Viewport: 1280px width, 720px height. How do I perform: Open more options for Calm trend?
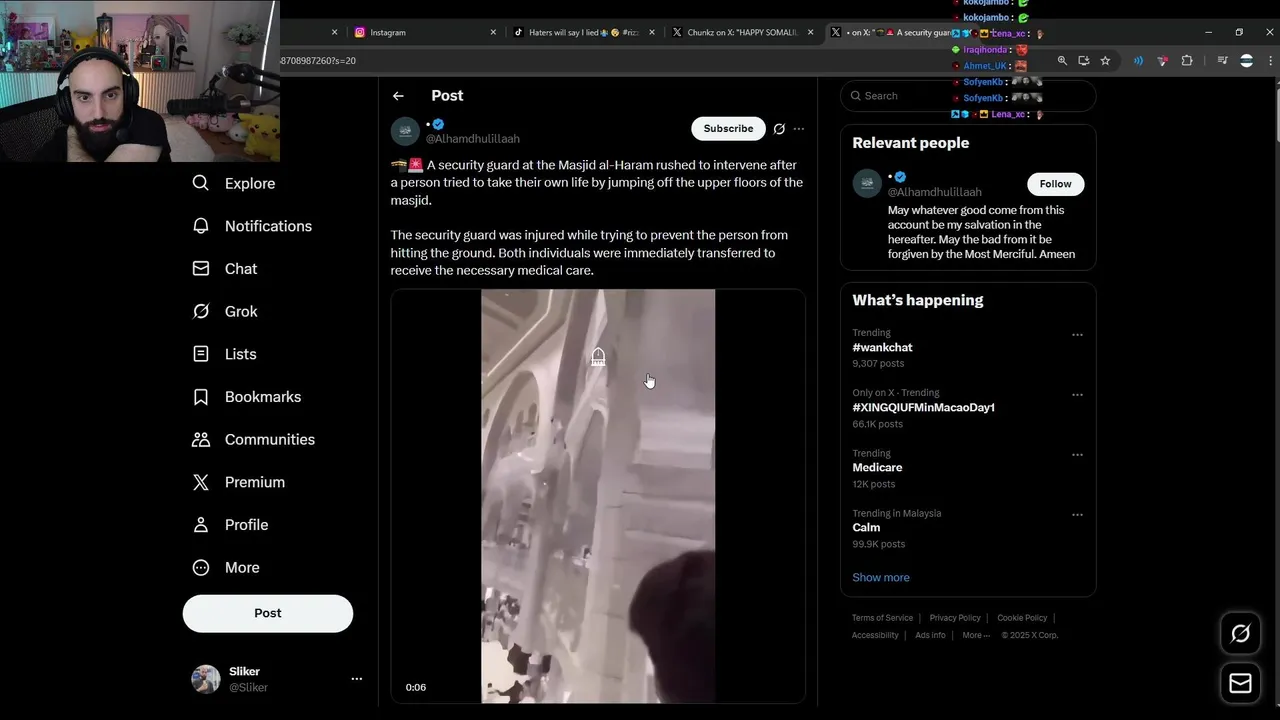[x=1077, y=515]
